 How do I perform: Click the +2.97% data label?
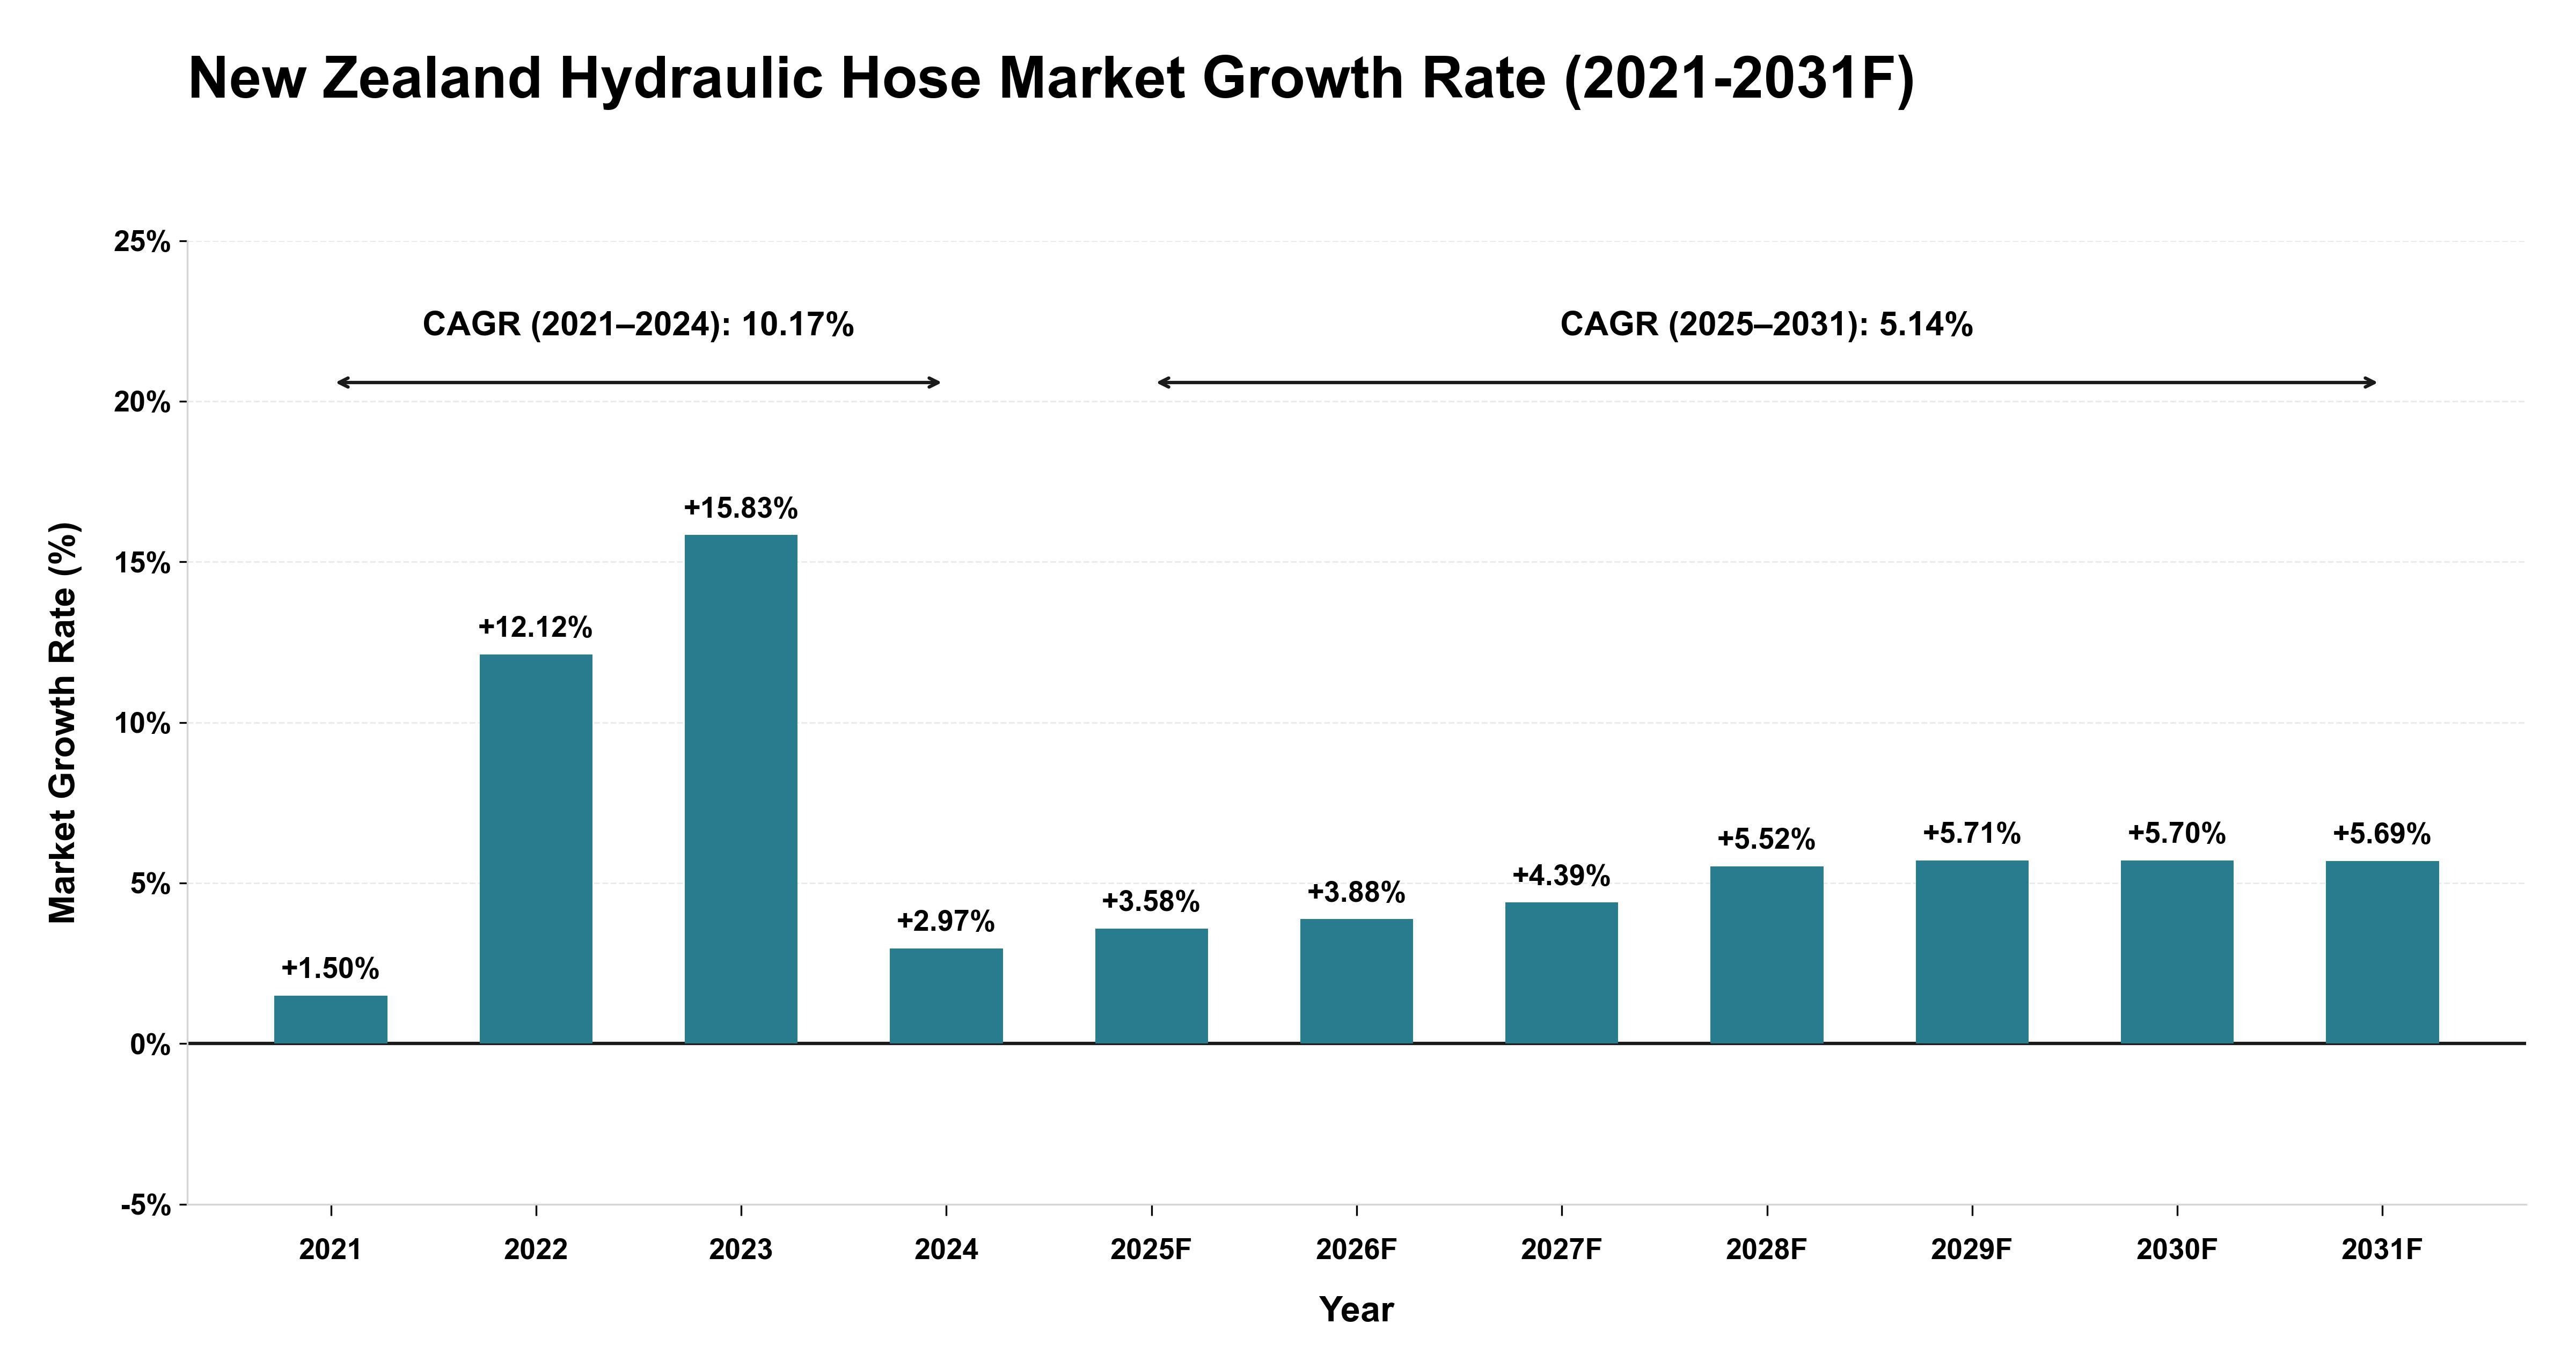click(946, 920)
